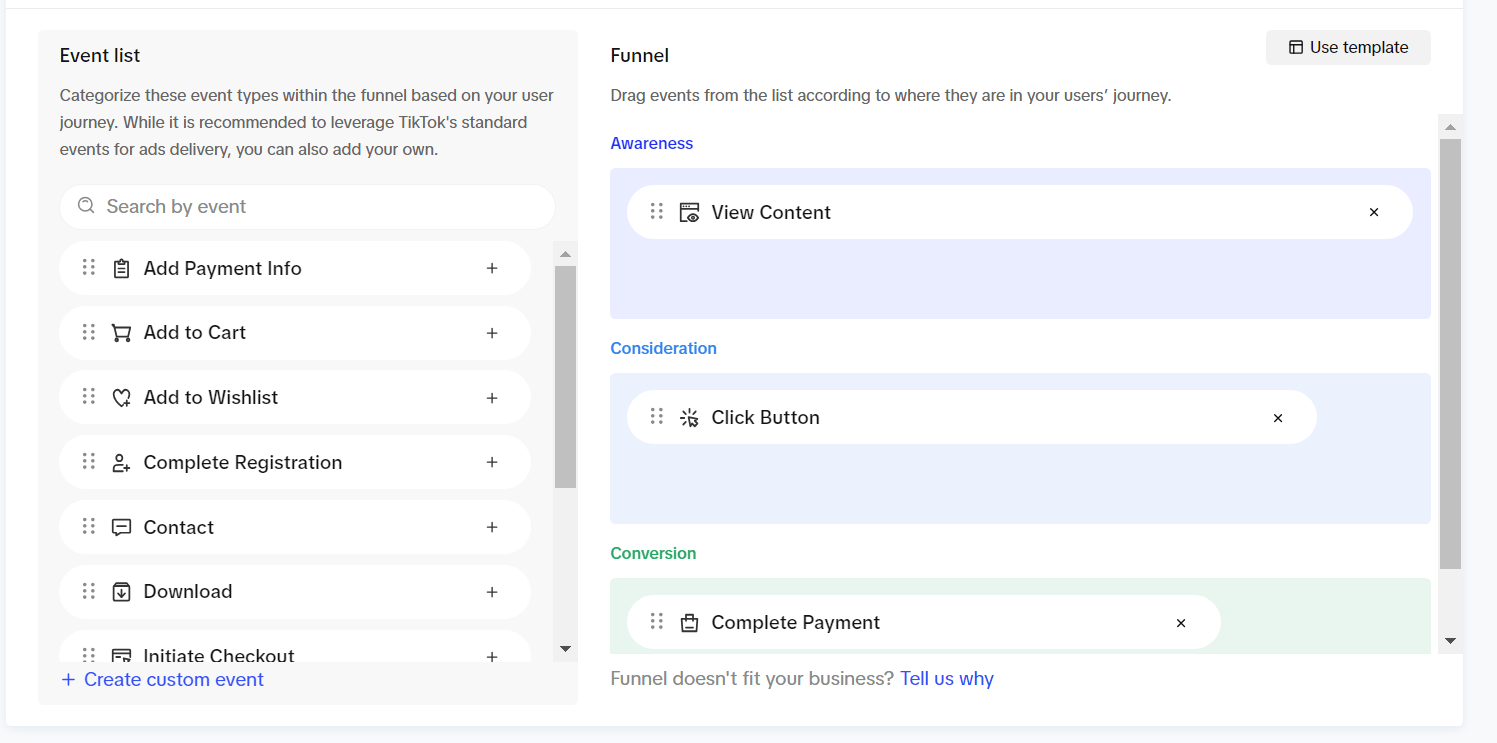Remove View Content from Awareness stage

click(x=1373, y=212)
